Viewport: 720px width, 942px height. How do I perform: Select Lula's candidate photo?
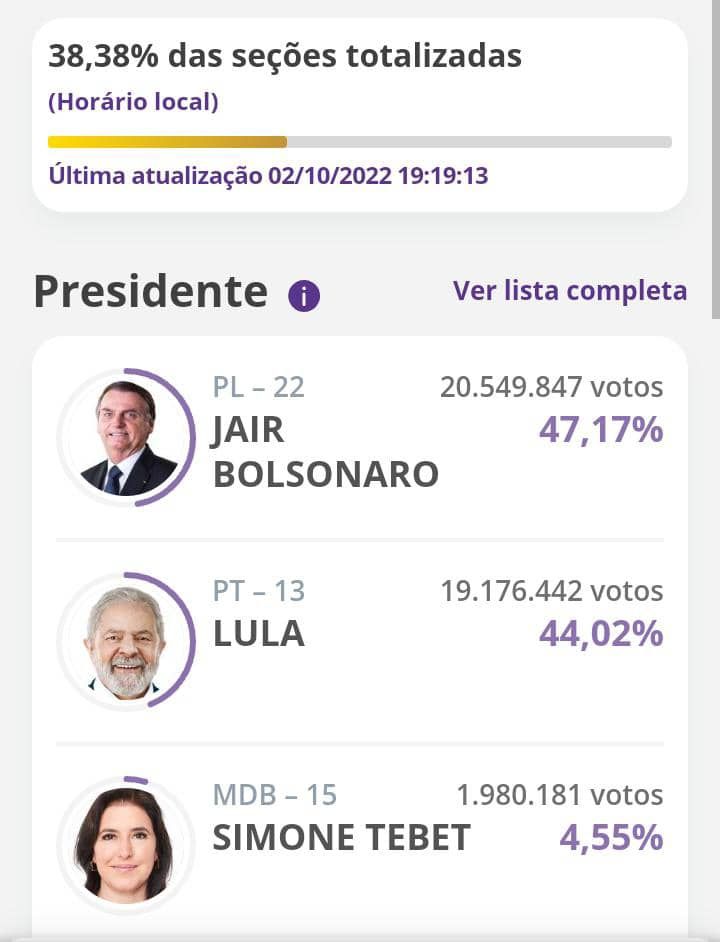tap(125, 642)
